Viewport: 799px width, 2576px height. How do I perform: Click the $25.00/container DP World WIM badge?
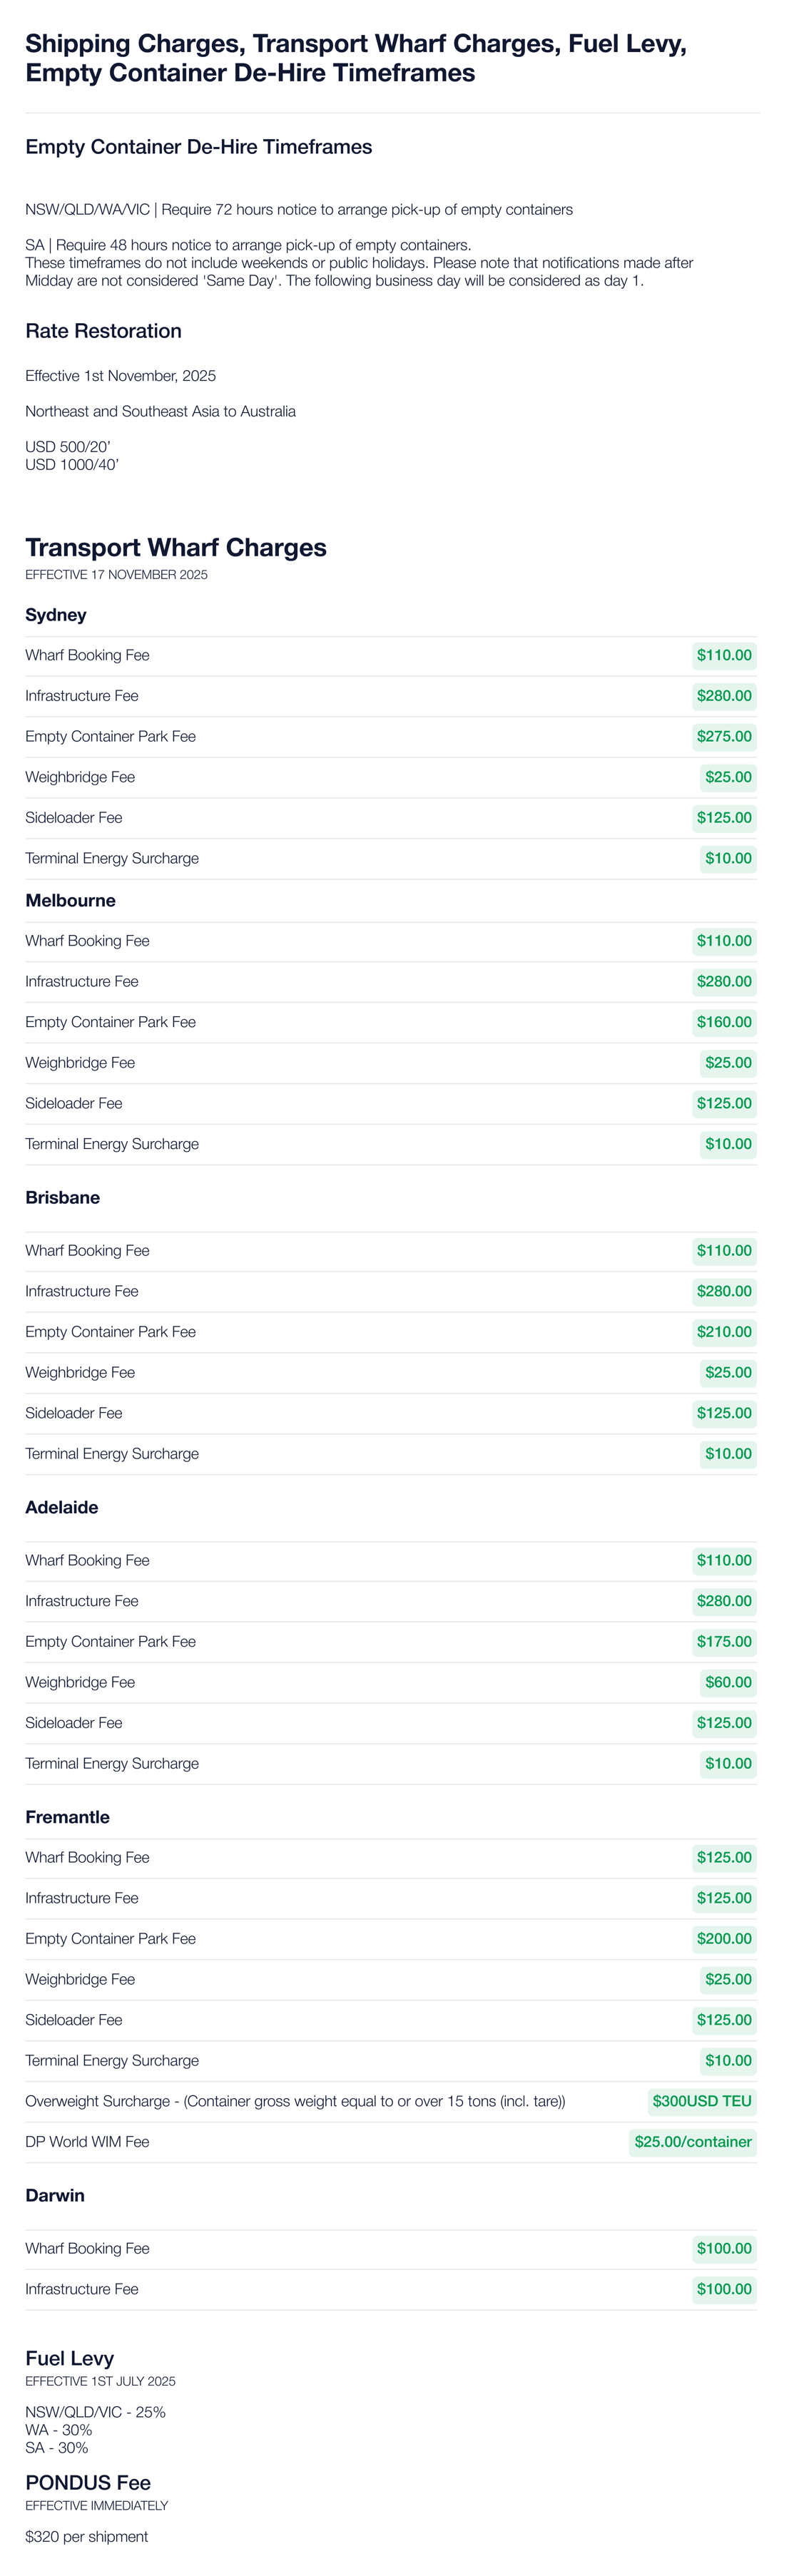[x=692, y=2142]
